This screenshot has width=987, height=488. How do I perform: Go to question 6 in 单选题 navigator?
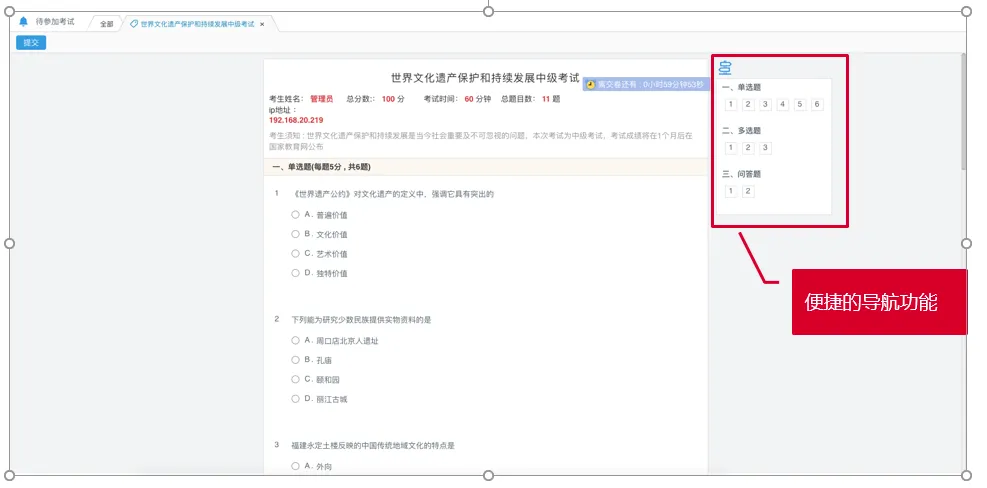click(x=817, y=104)
